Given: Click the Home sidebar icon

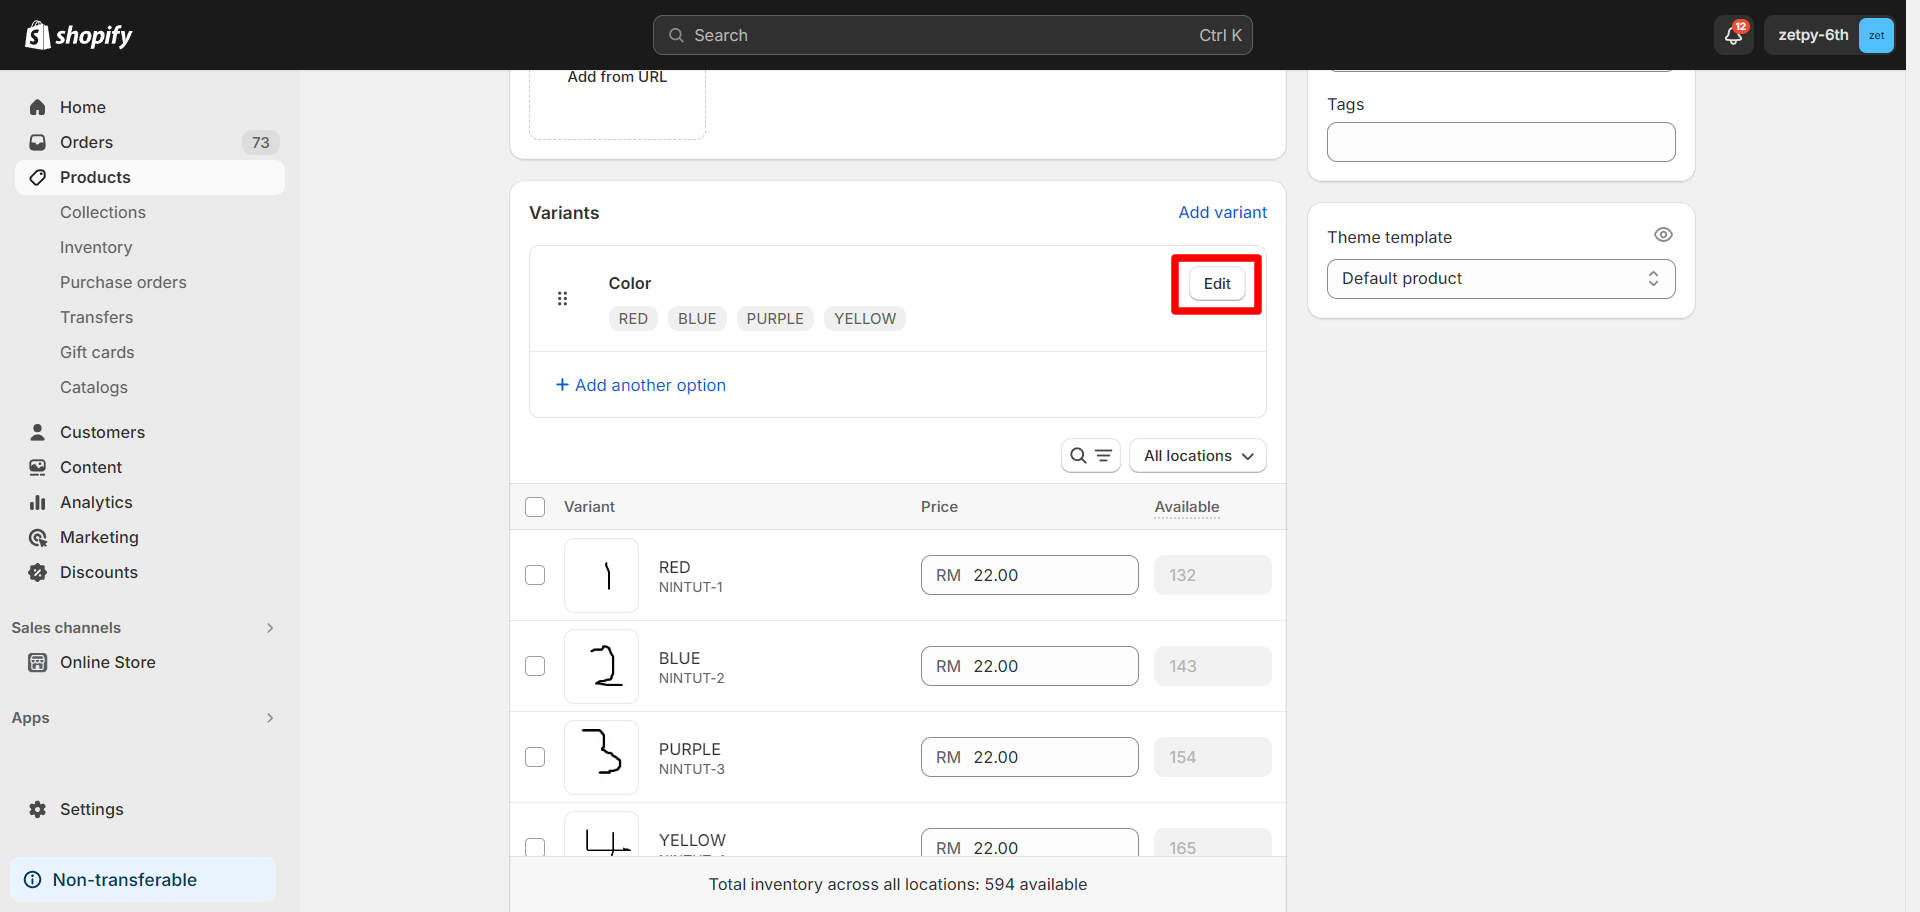Looking at the screenshot, I should [38, 107].
